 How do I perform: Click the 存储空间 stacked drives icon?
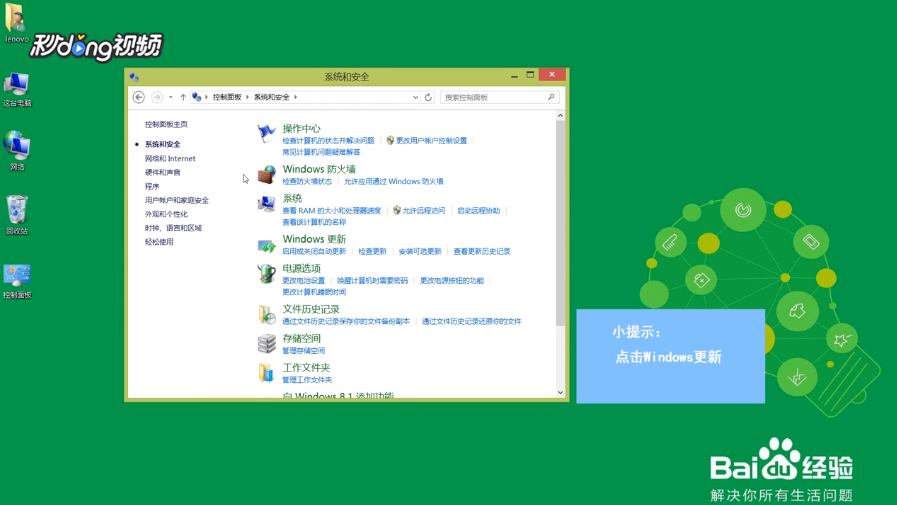[x=266, y=344]
